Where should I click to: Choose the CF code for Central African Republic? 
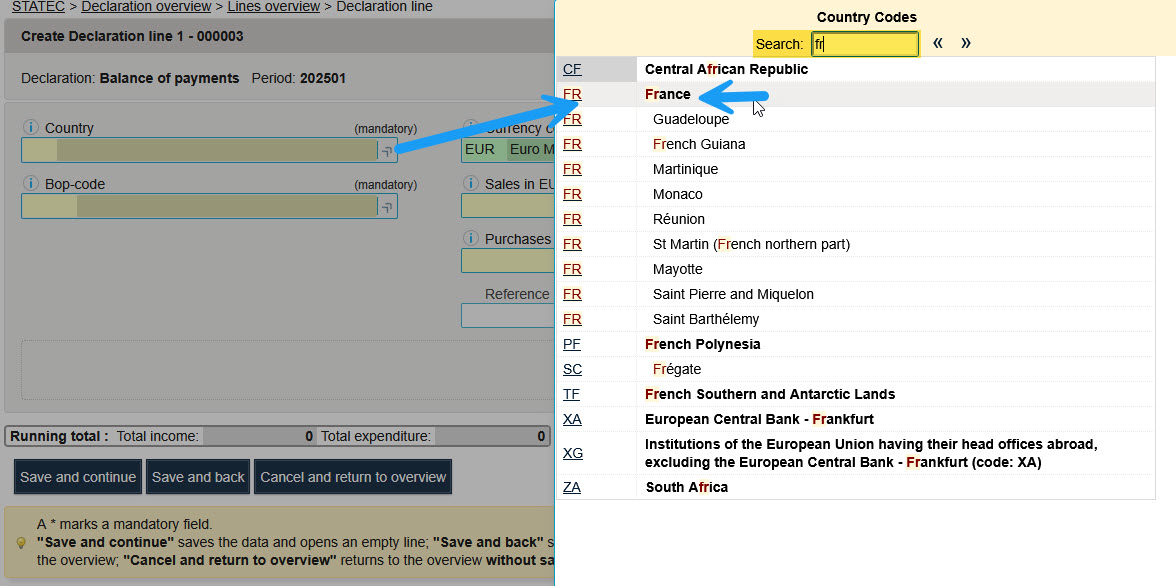(572, 69)
